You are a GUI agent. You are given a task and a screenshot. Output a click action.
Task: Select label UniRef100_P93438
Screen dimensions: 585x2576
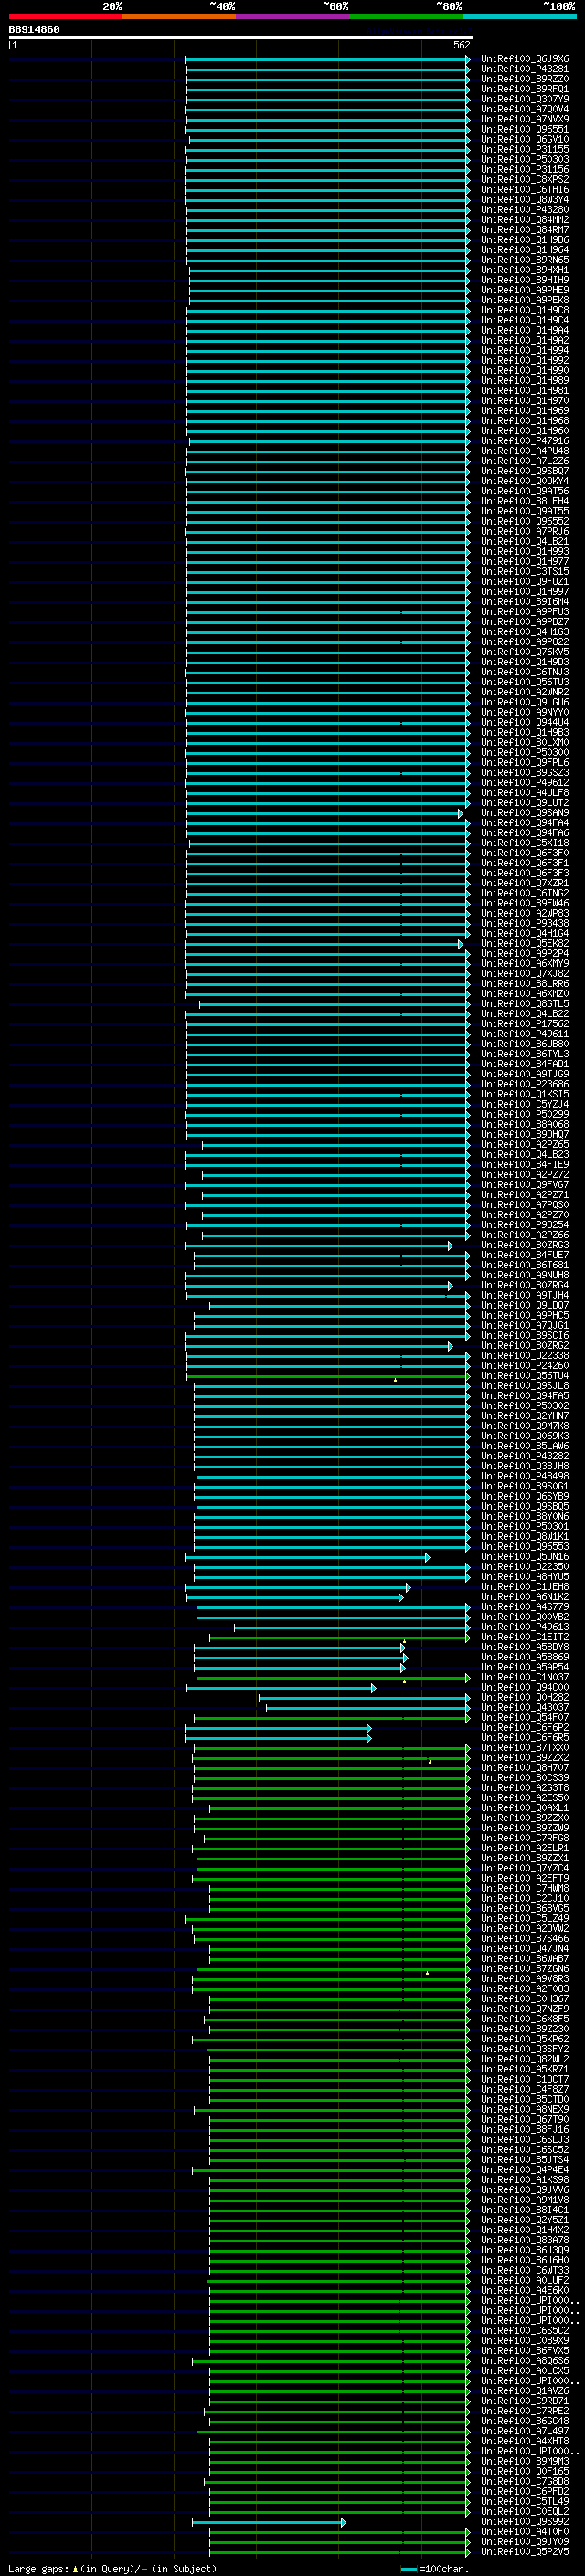(x=525, y=923)
